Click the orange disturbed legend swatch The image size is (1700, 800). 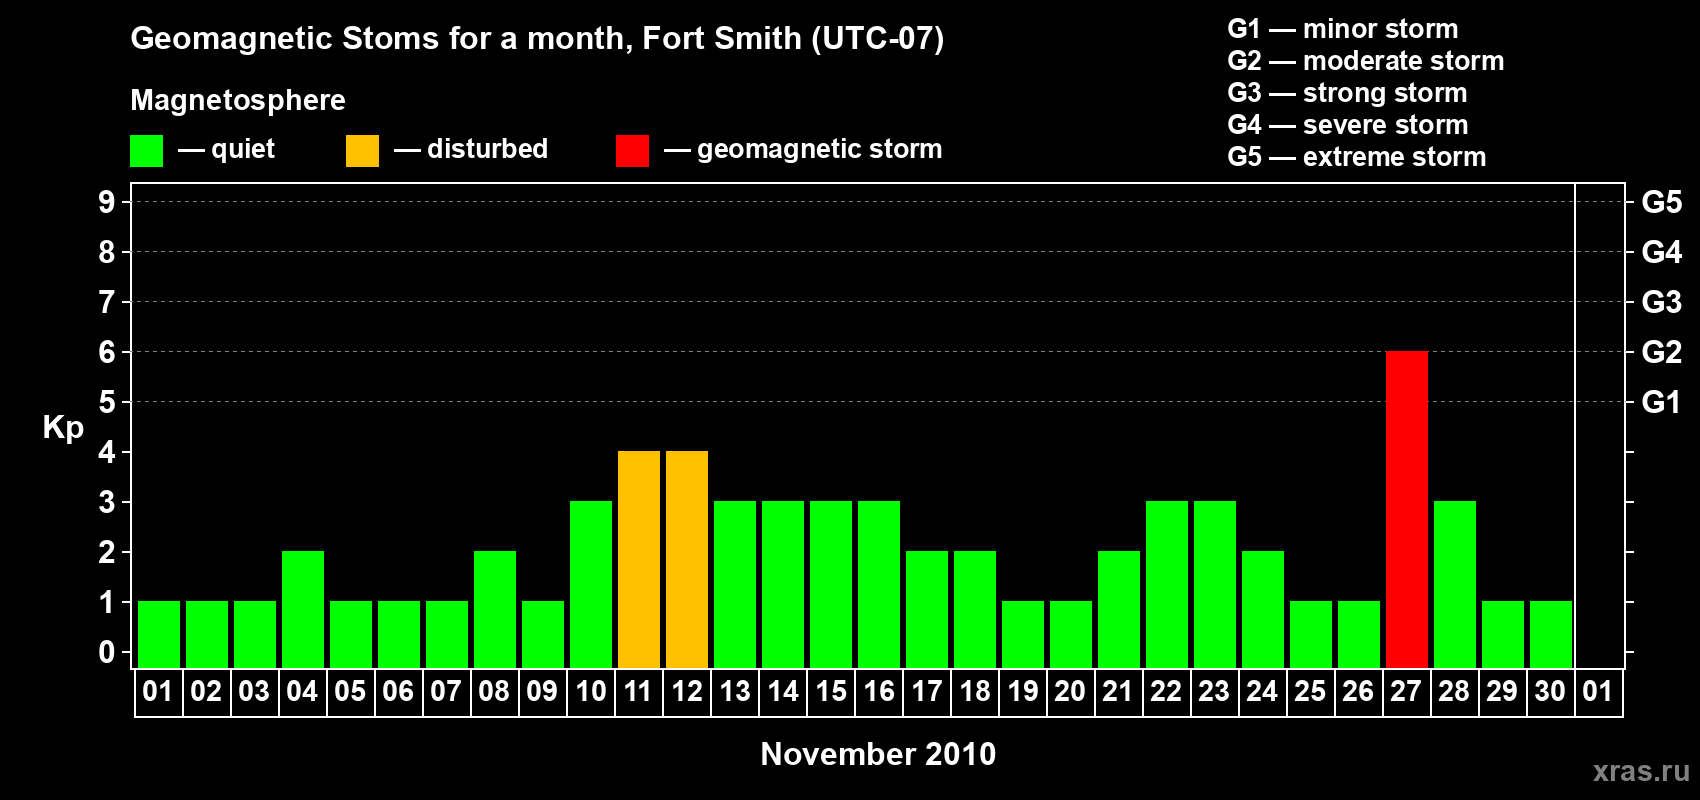tap(362, 151)
